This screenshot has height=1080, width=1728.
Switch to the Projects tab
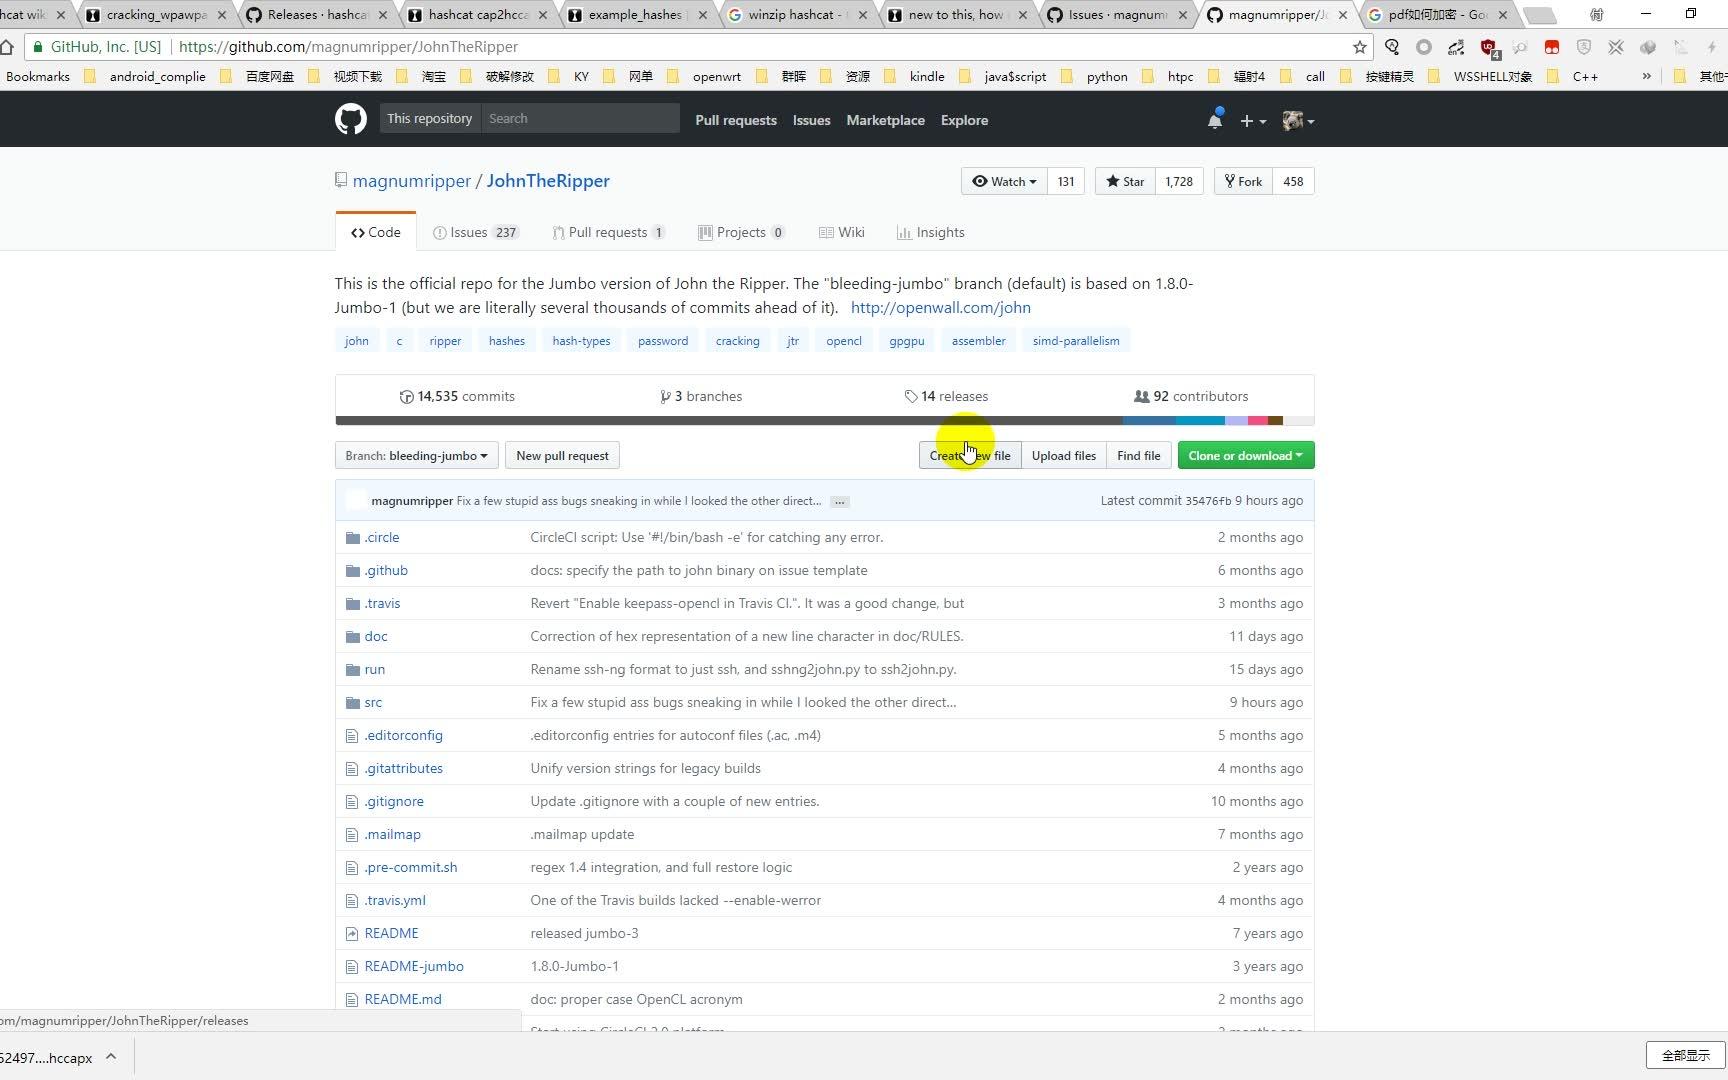point(741,232)
